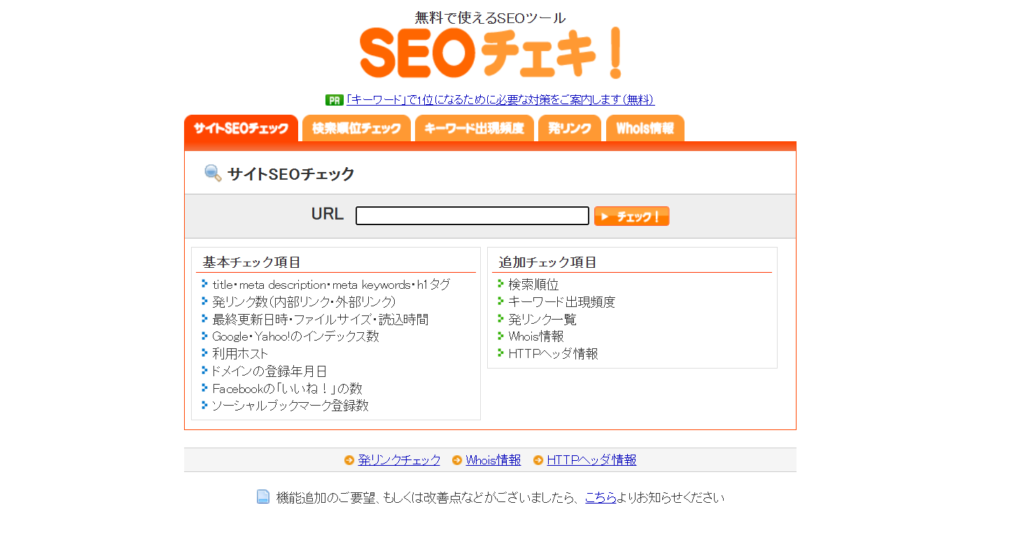Click ドメインの登録年月日 list item

[268, 371]
